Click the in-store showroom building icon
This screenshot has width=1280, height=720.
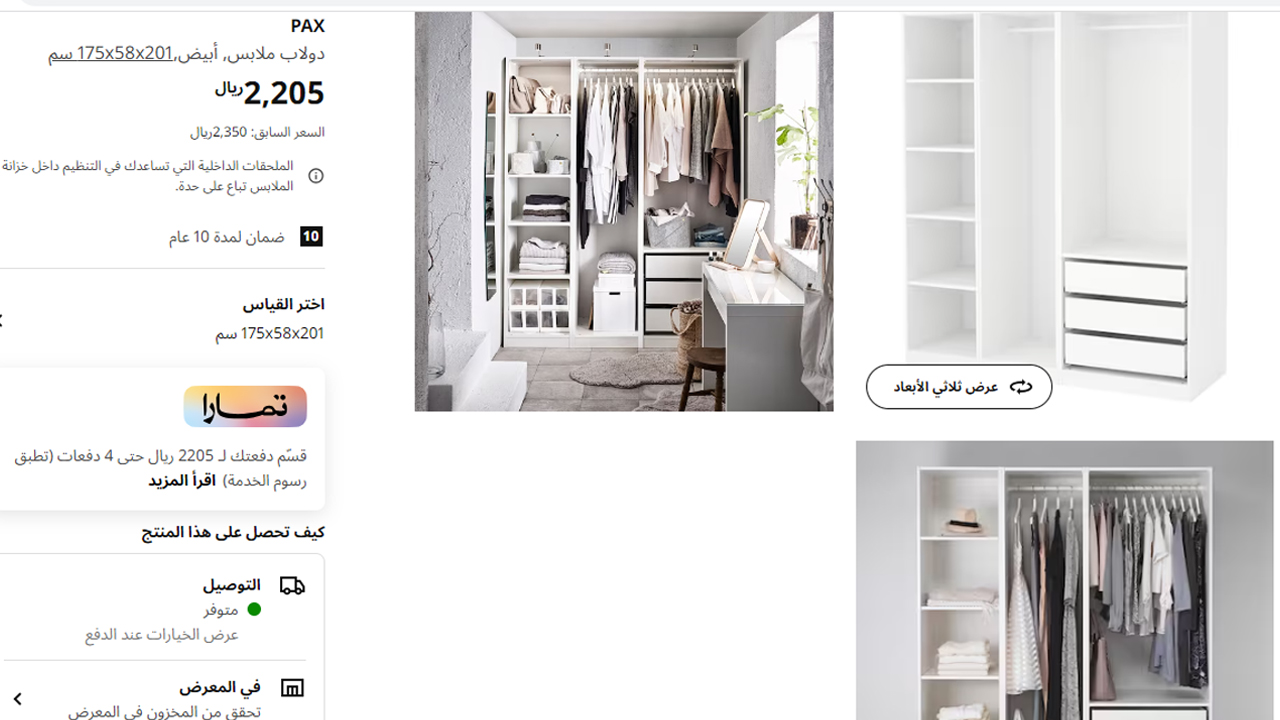[292, 688]
